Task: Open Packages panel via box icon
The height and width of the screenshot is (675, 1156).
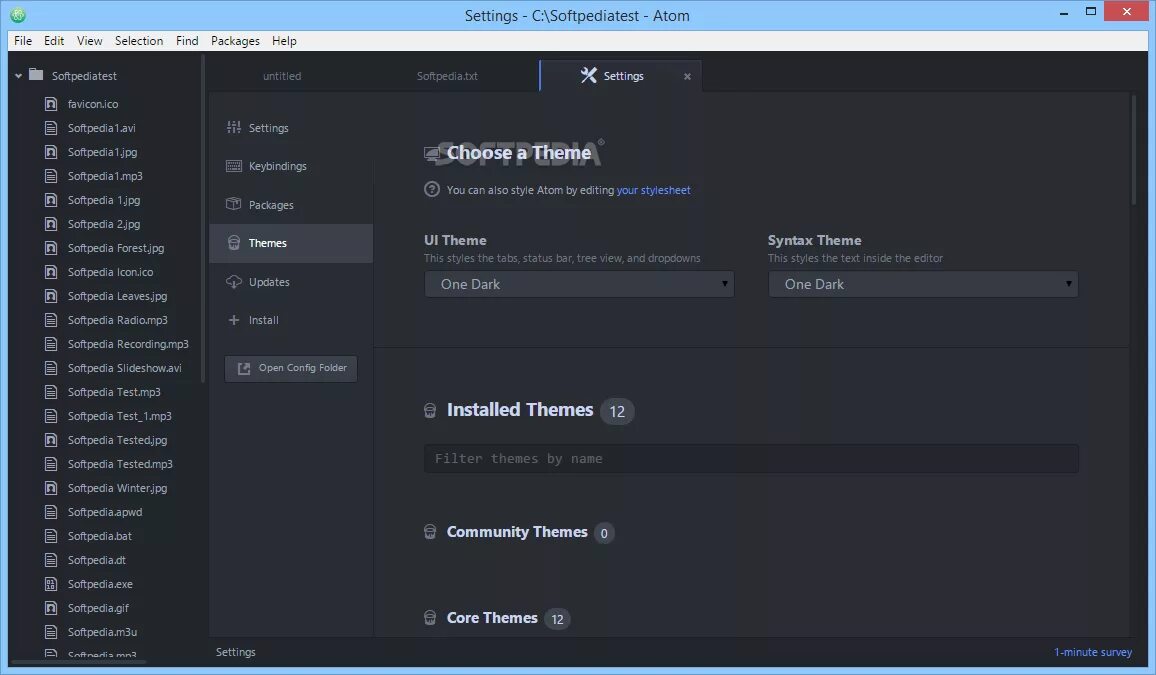Action: click(x=234, y=204)
